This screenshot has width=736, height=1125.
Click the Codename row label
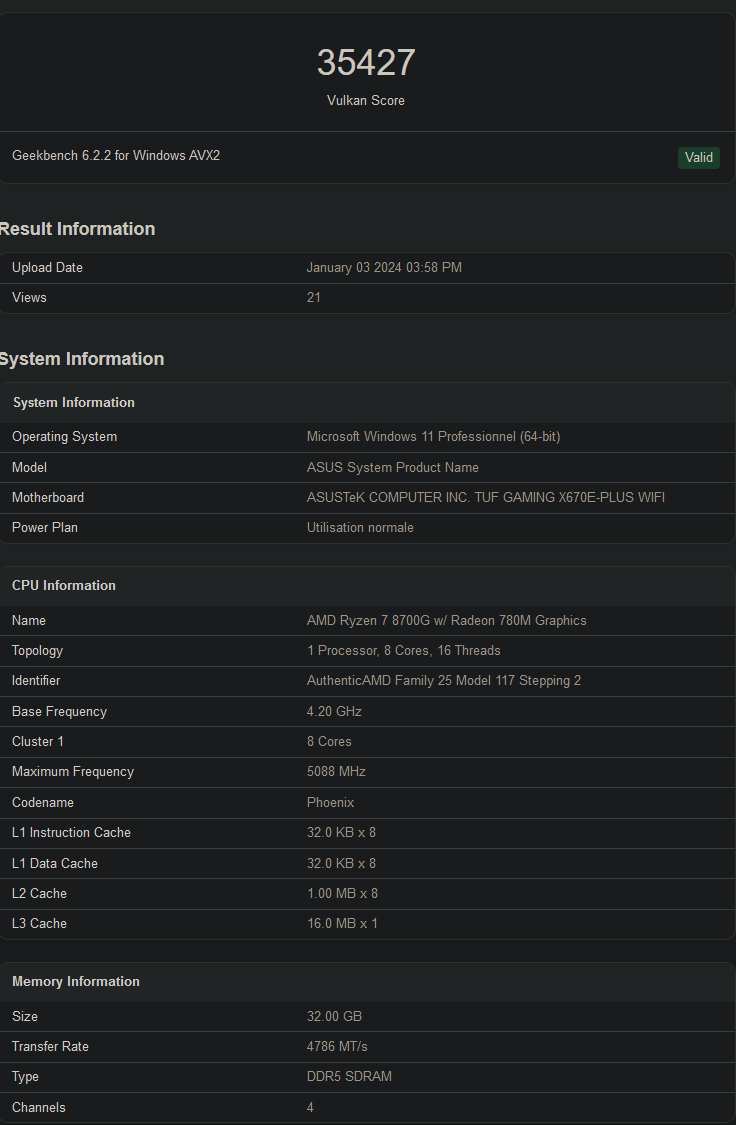point(43,803)
